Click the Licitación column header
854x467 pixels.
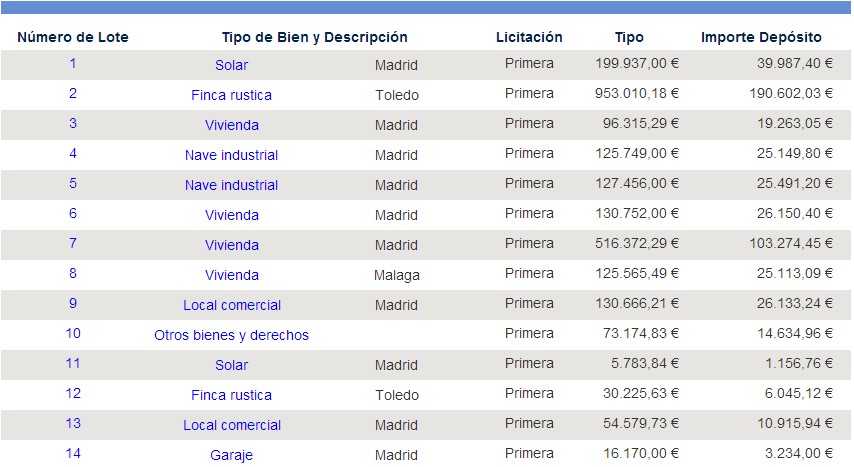click(529, 37)
